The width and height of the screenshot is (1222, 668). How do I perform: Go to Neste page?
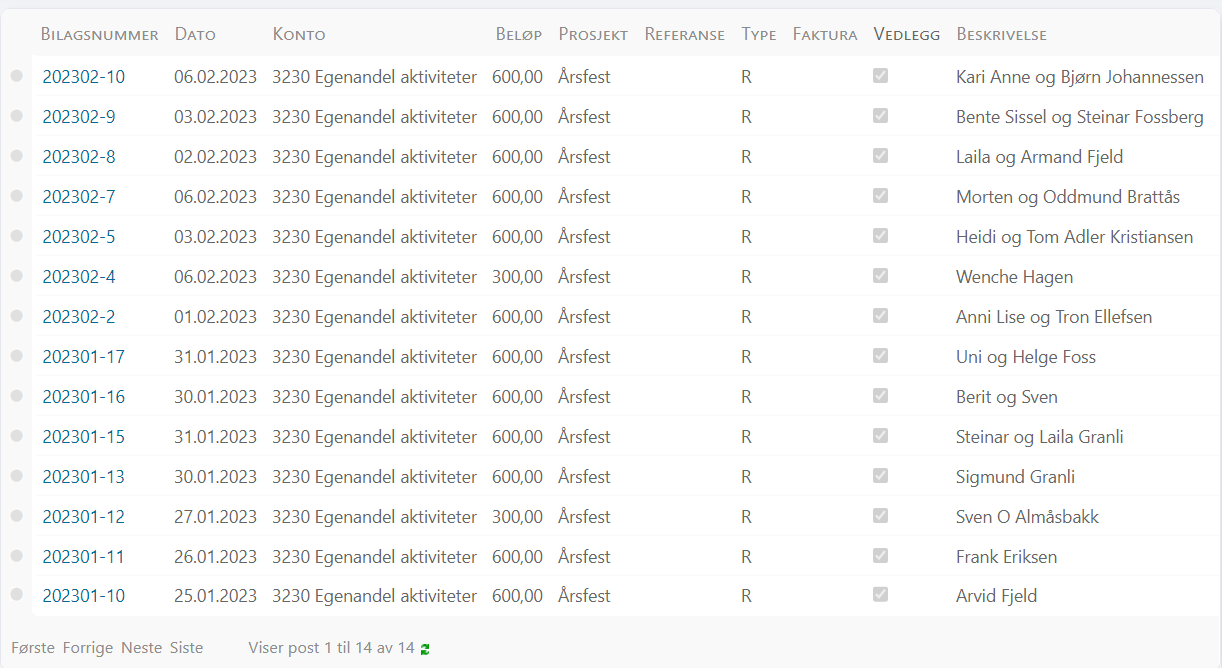pyautogui.click(x=141, y=648)
